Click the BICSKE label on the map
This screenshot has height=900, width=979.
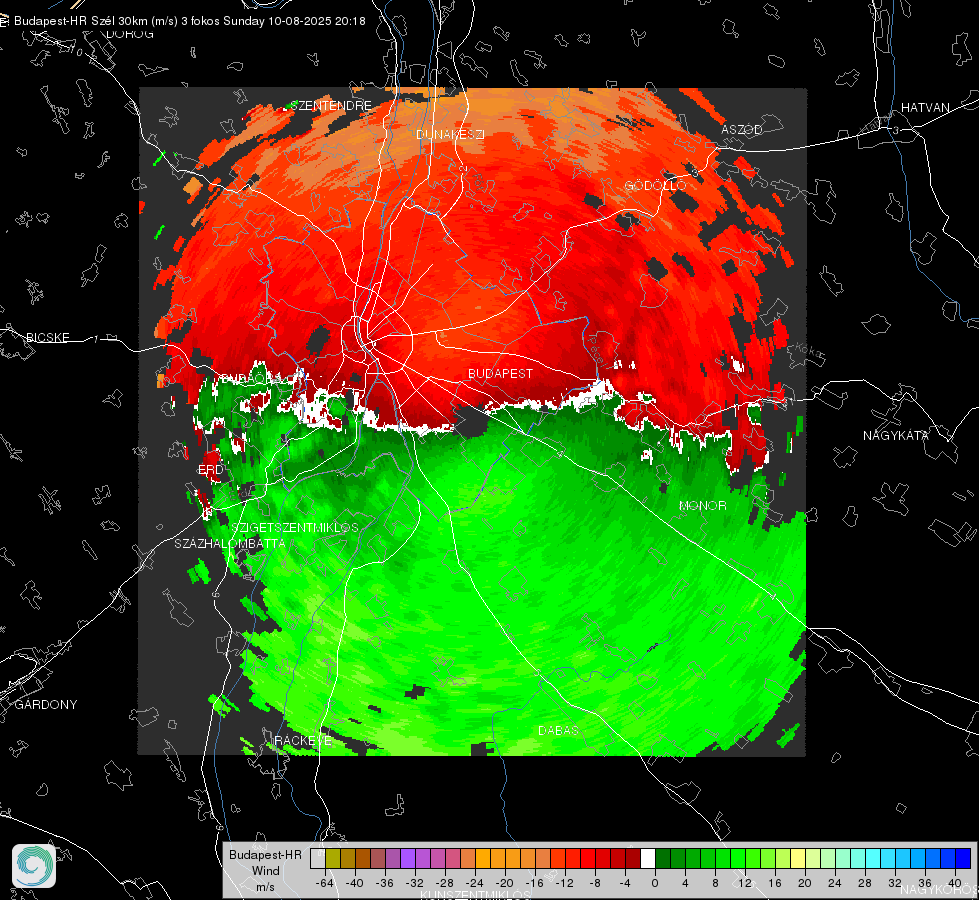47,337
